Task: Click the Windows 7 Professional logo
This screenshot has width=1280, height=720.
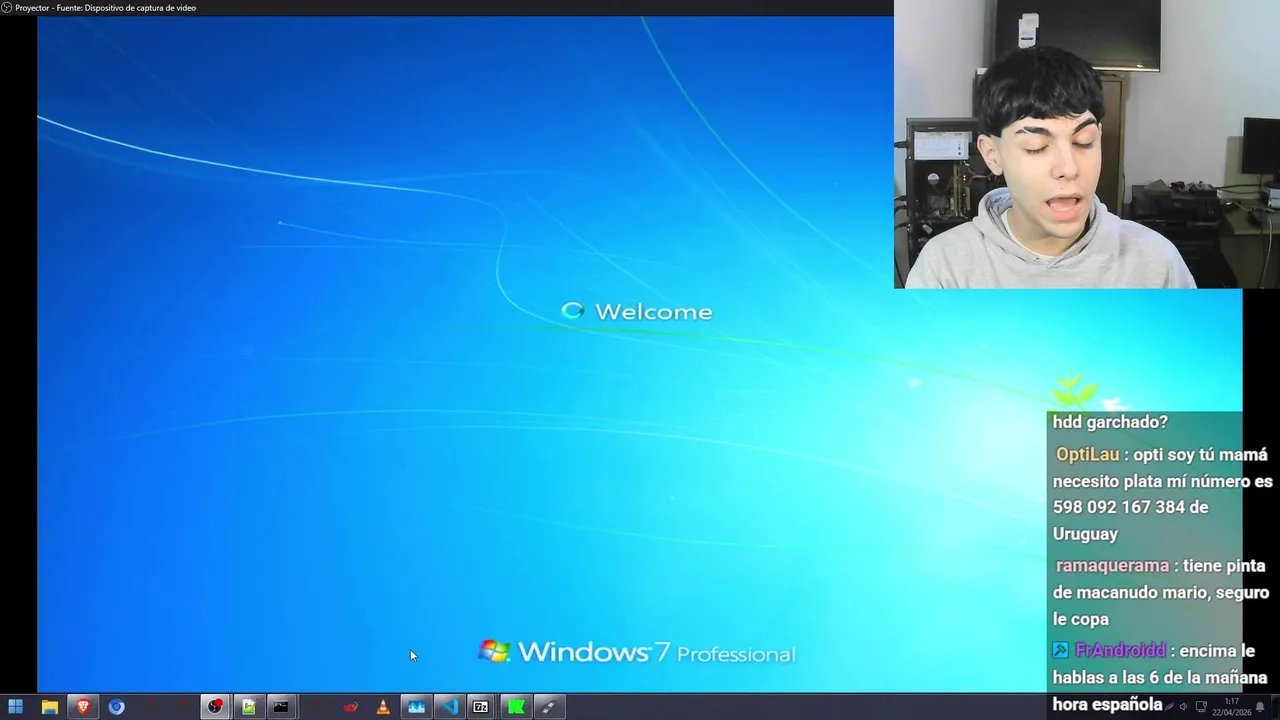Action: [x=637, y=653]
